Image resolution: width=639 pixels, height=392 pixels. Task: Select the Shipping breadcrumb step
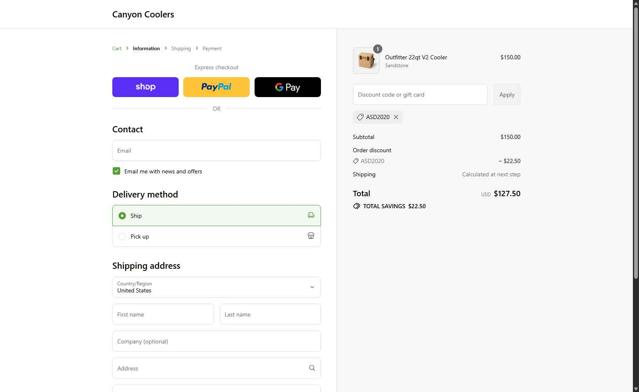click(x=181, y=48)
